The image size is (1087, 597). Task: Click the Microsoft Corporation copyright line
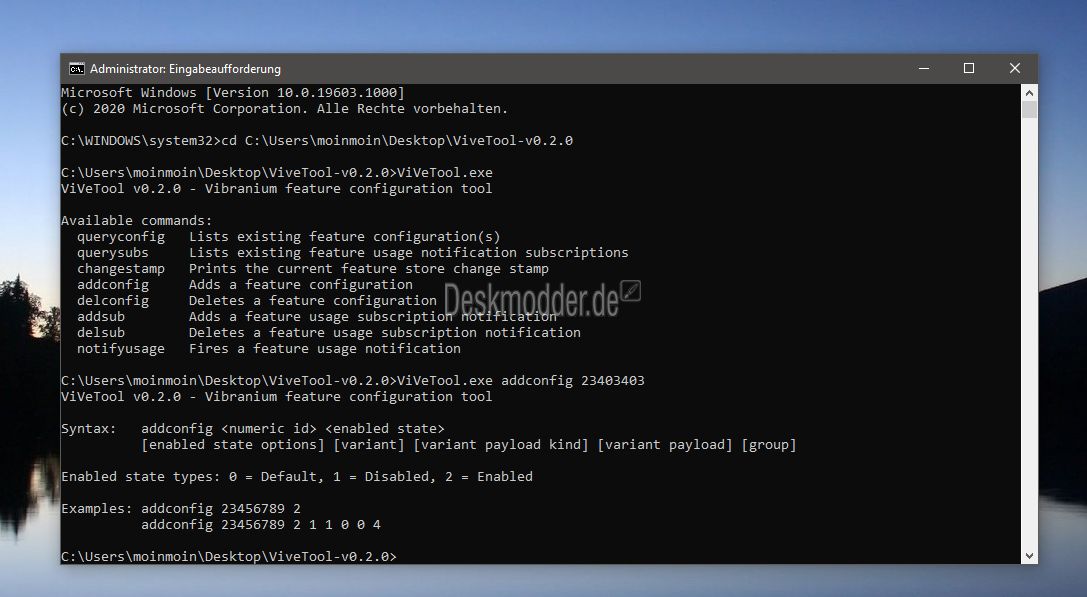click(x=284, y=109)
